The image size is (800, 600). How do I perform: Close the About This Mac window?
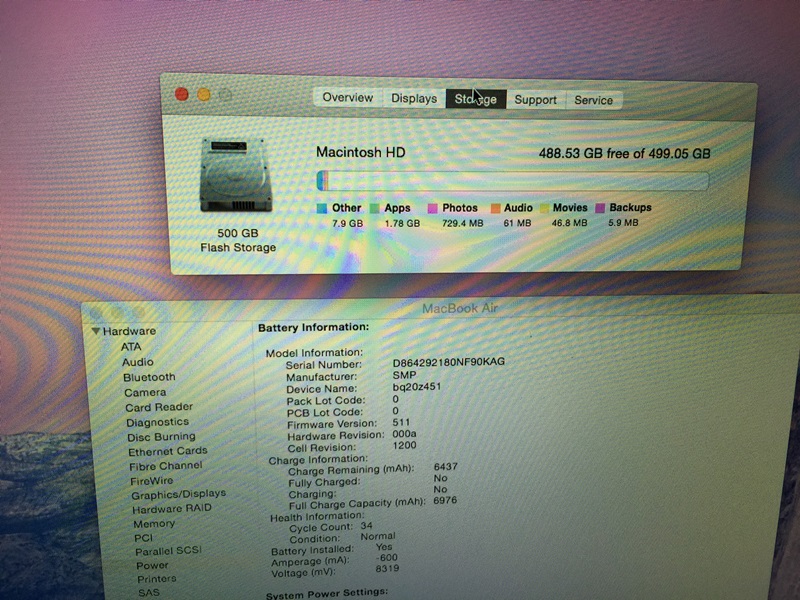(182, 94)
